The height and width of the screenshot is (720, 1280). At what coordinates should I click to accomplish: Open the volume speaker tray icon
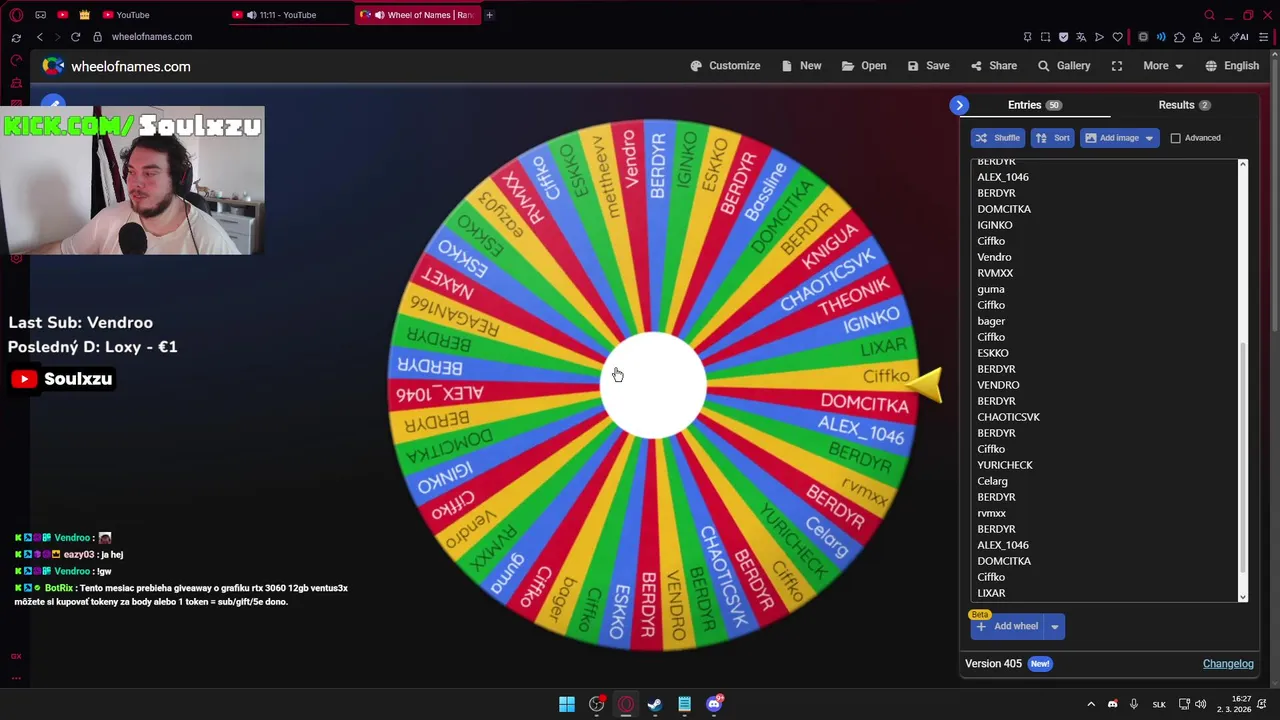click(1200, 704)
